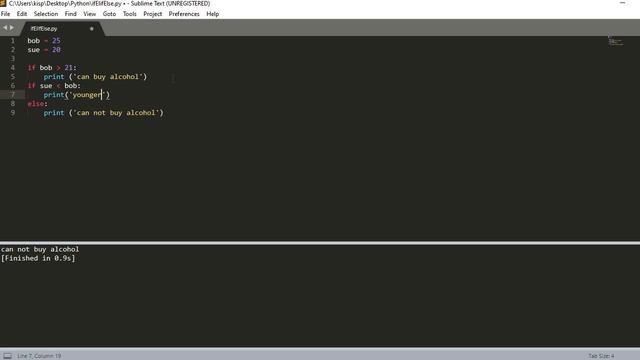The width and height of the screenshot is (640, 360).
Task: Click on the 'bob = 25' line
Action: 44,41
